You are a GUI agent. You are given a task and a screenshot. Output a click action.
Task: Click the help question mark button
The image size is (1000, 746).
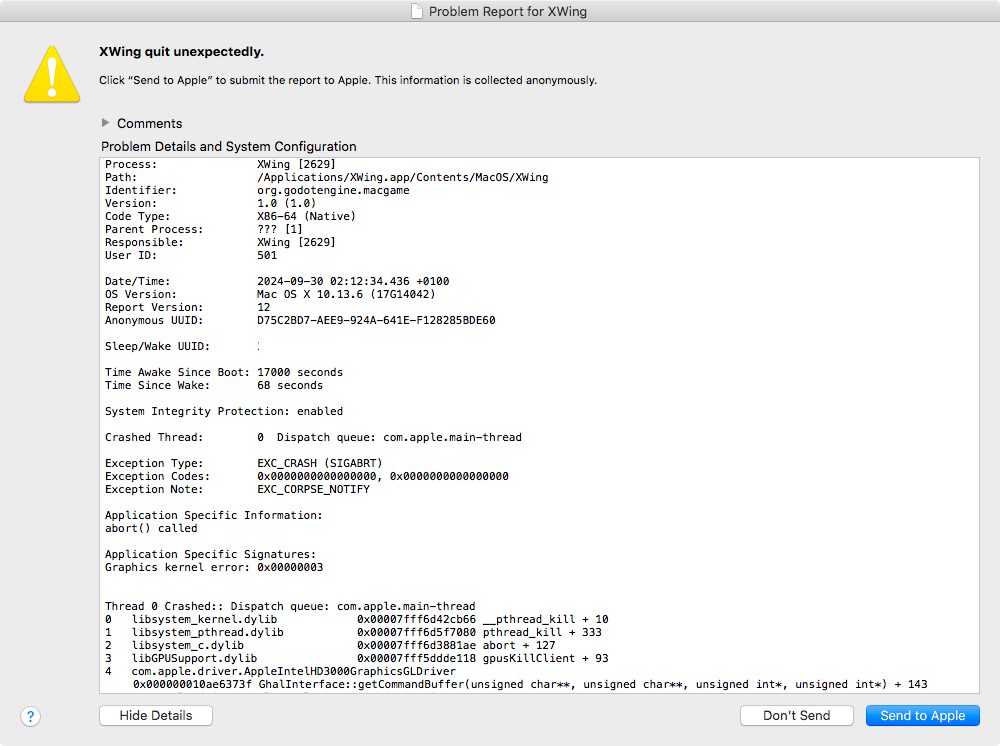click(x=31, y=716)
